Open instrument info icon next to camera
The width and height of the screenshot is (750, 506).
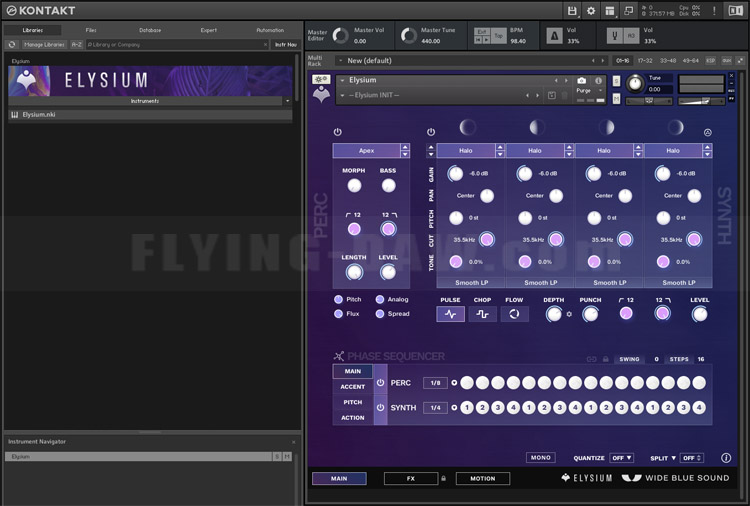pyautogui.click(x=598, y=80)
